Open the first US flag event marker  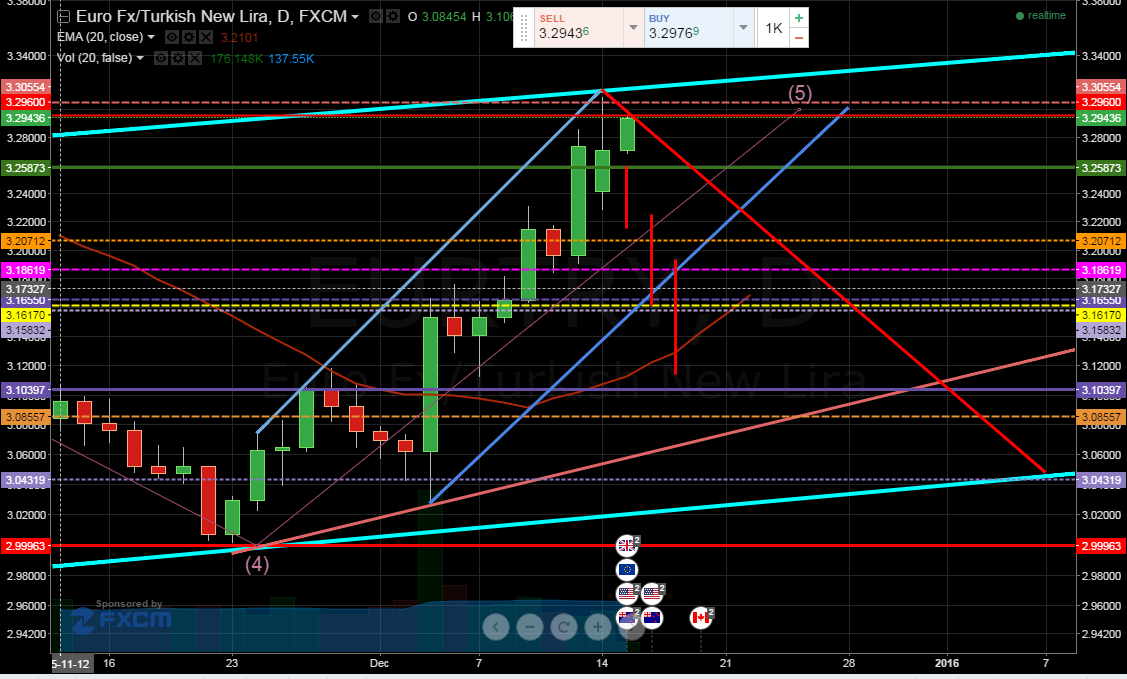[x=627, y=594]
